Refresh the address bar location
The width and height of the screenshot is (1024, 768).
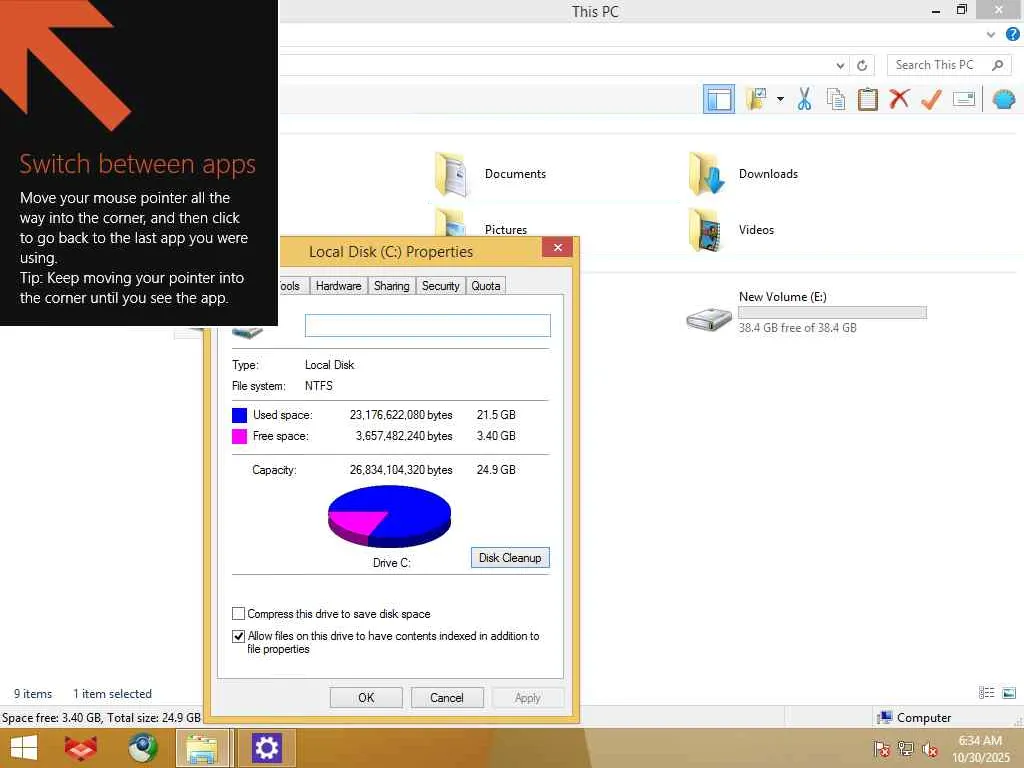[862, 65]
